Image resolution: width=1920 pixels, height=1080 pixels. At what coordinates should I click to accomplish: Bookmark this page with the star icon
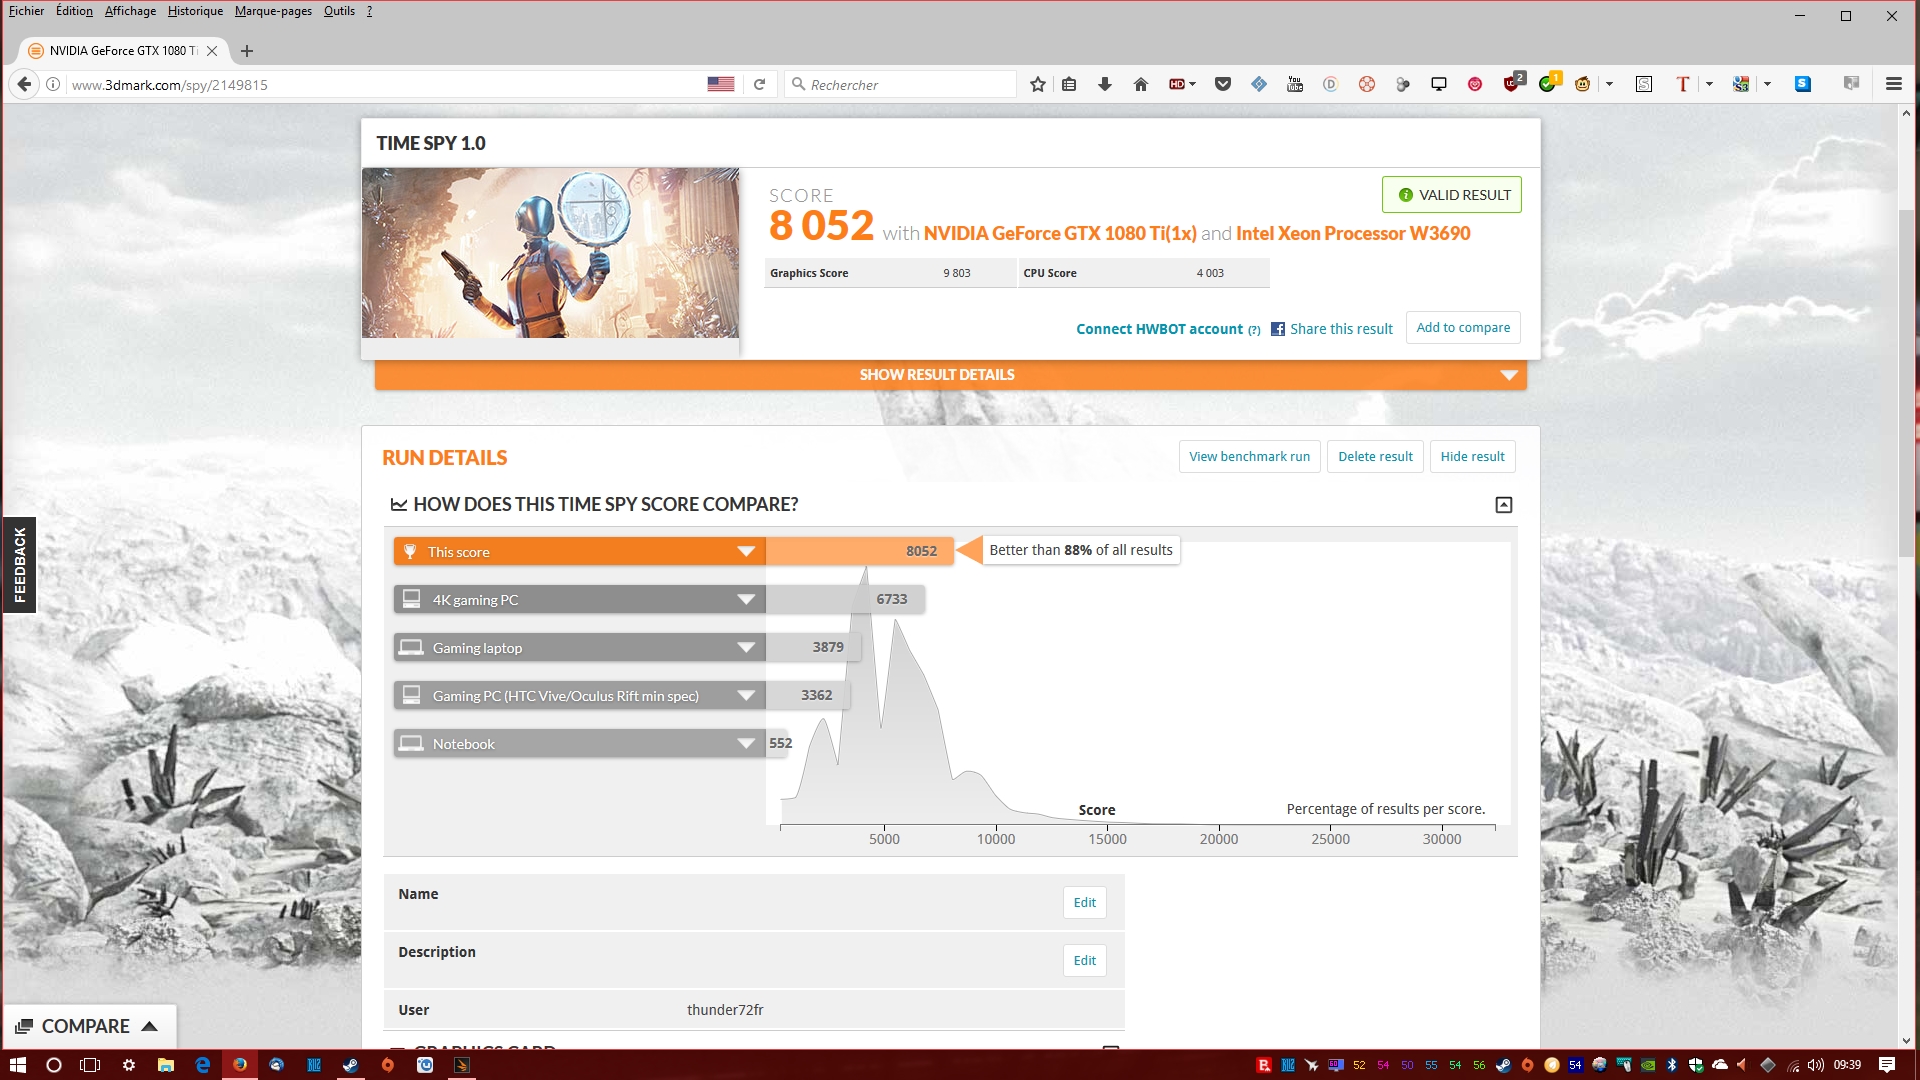point(1038,85)
